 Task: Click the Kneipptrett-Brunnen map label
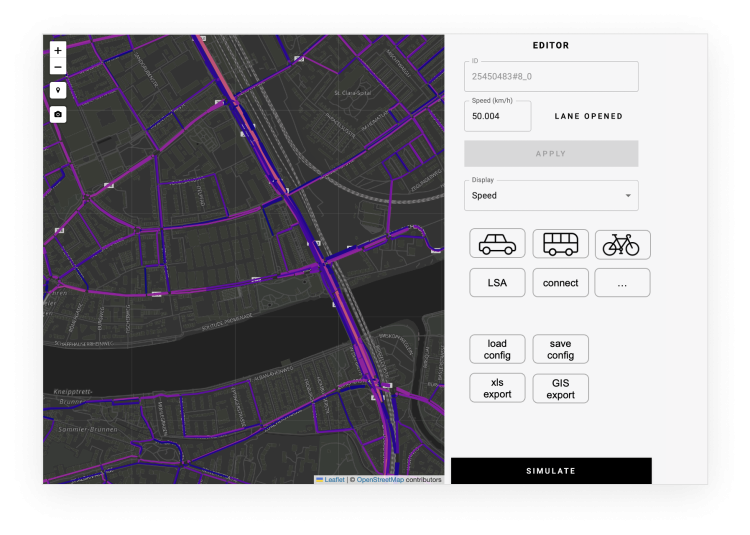pyautogui.click(x=73, y=396)
